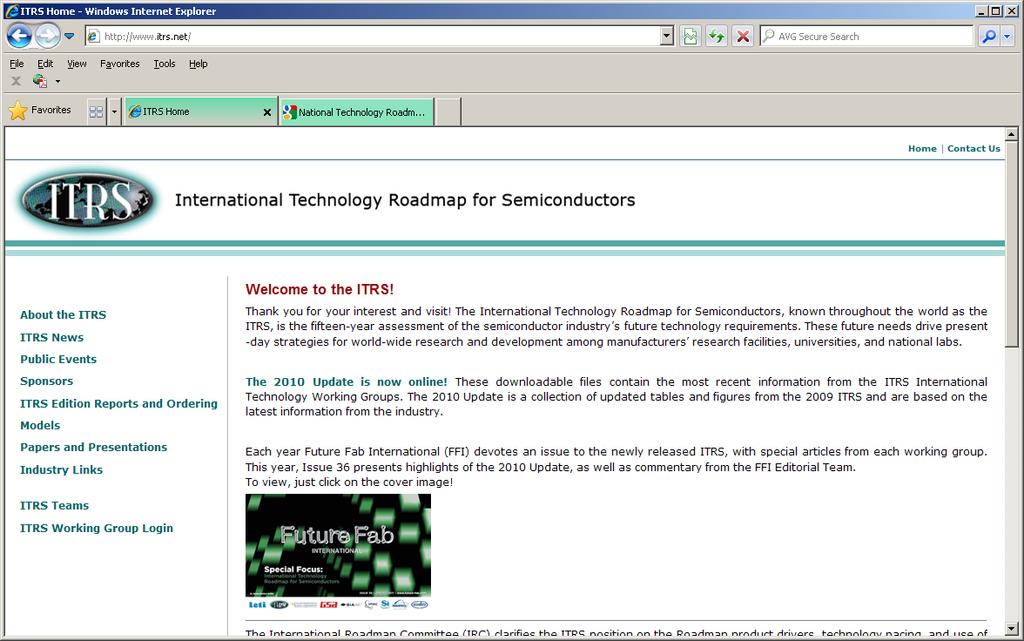Screen dimensions: 1024x641
Task: Click the Quick Tabs grid icon
Action: (x=96, y=112)
